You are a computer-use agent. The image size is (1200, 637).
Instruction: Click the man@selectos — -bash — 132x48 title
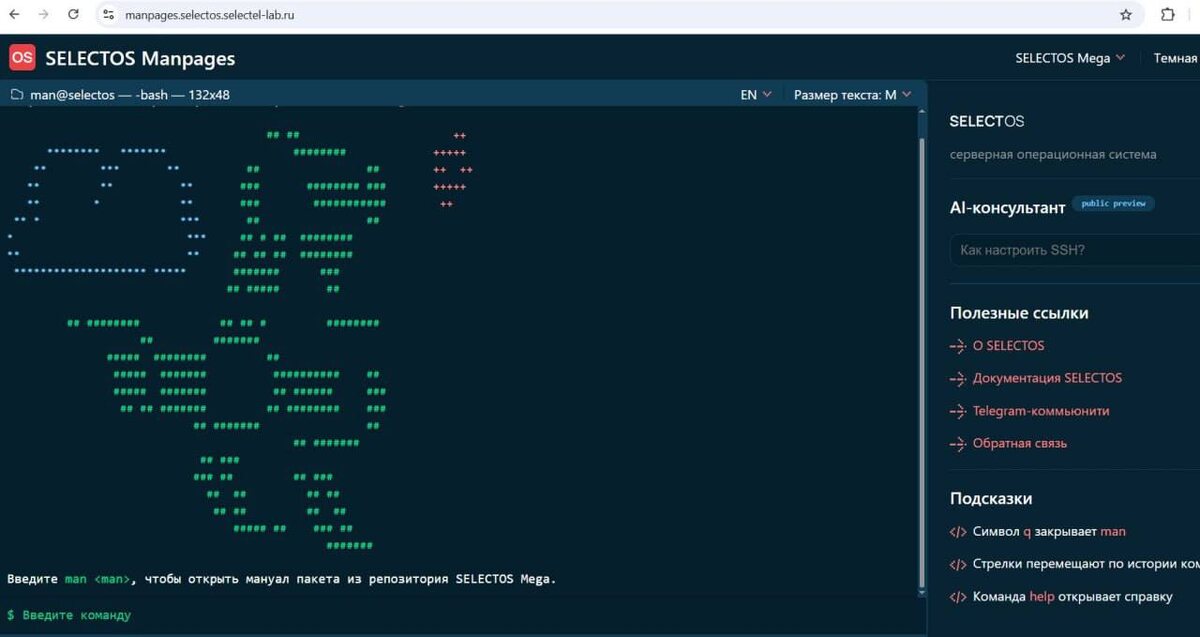pos(130,95)
